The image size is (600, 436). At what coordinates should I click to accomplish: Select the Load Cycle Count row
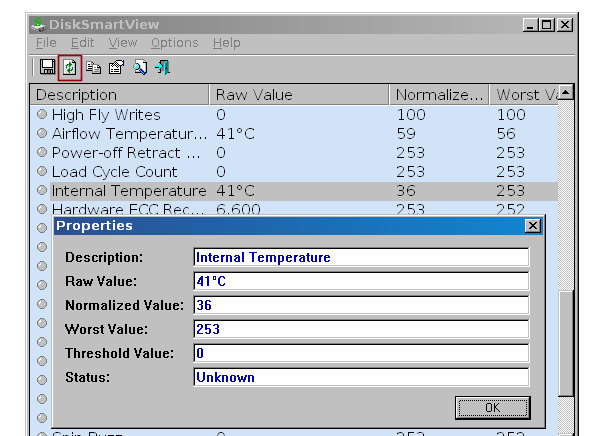pyautogui.click(x=294, y=171)
